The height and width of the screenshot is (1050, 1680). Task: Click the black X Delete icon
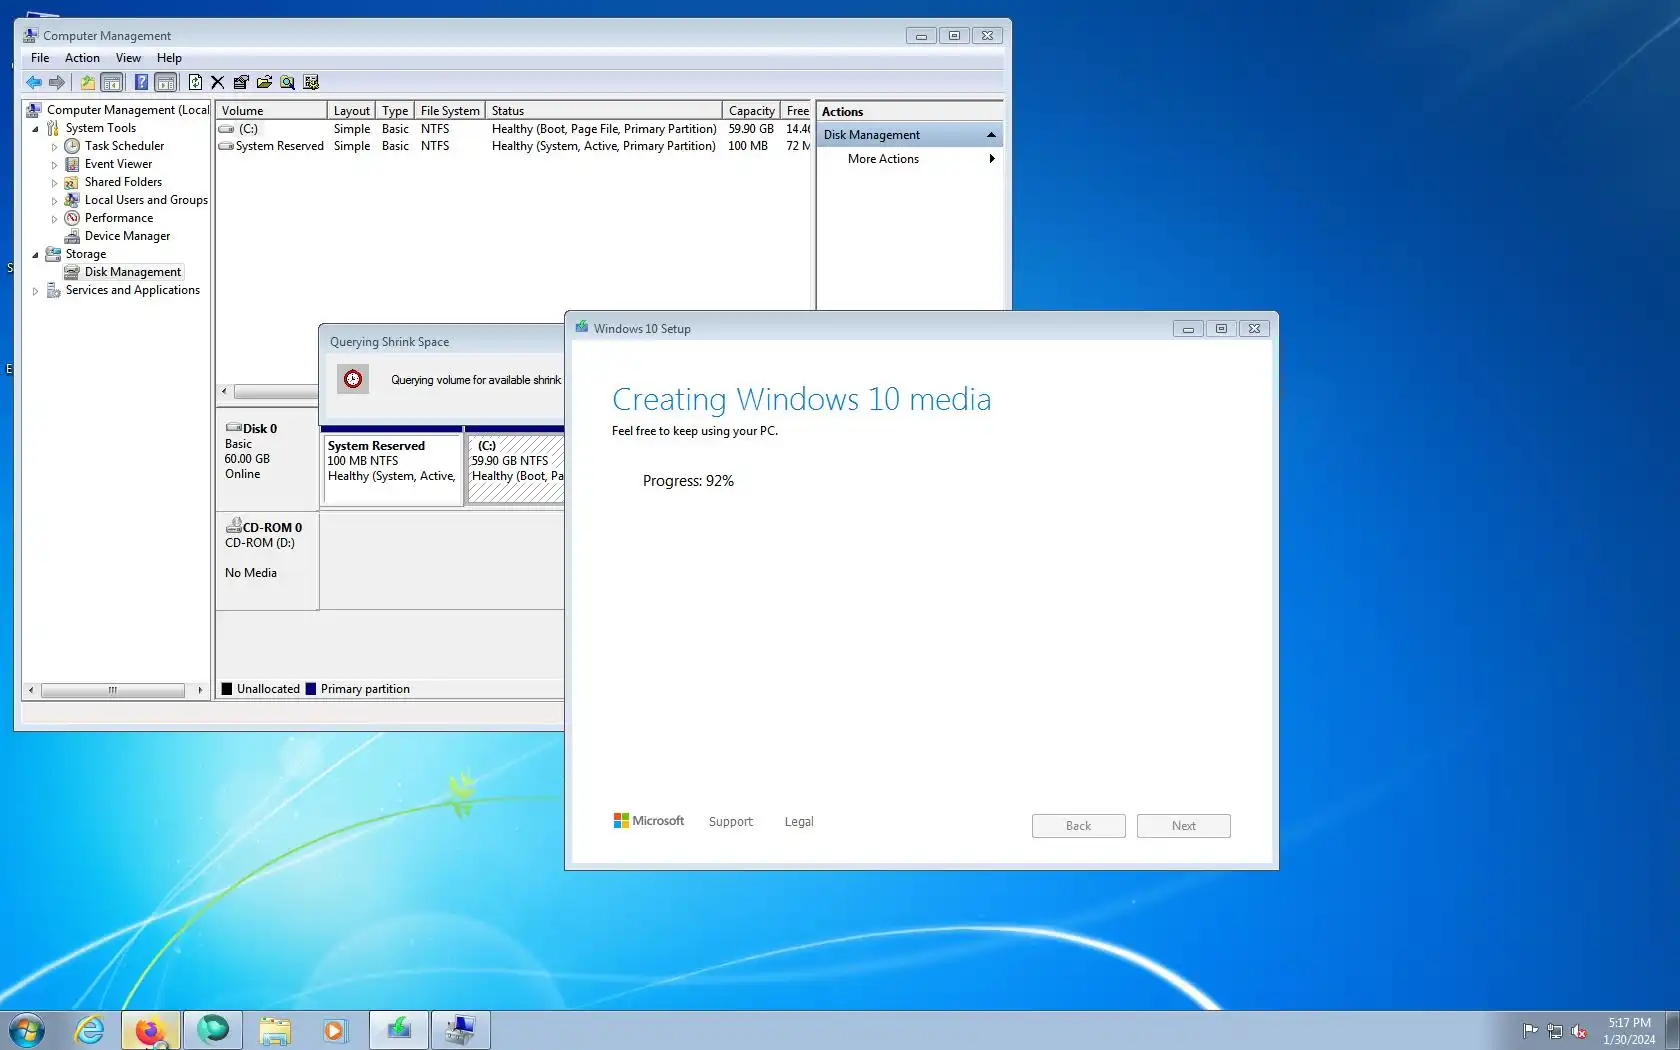[x=217, y=82]
